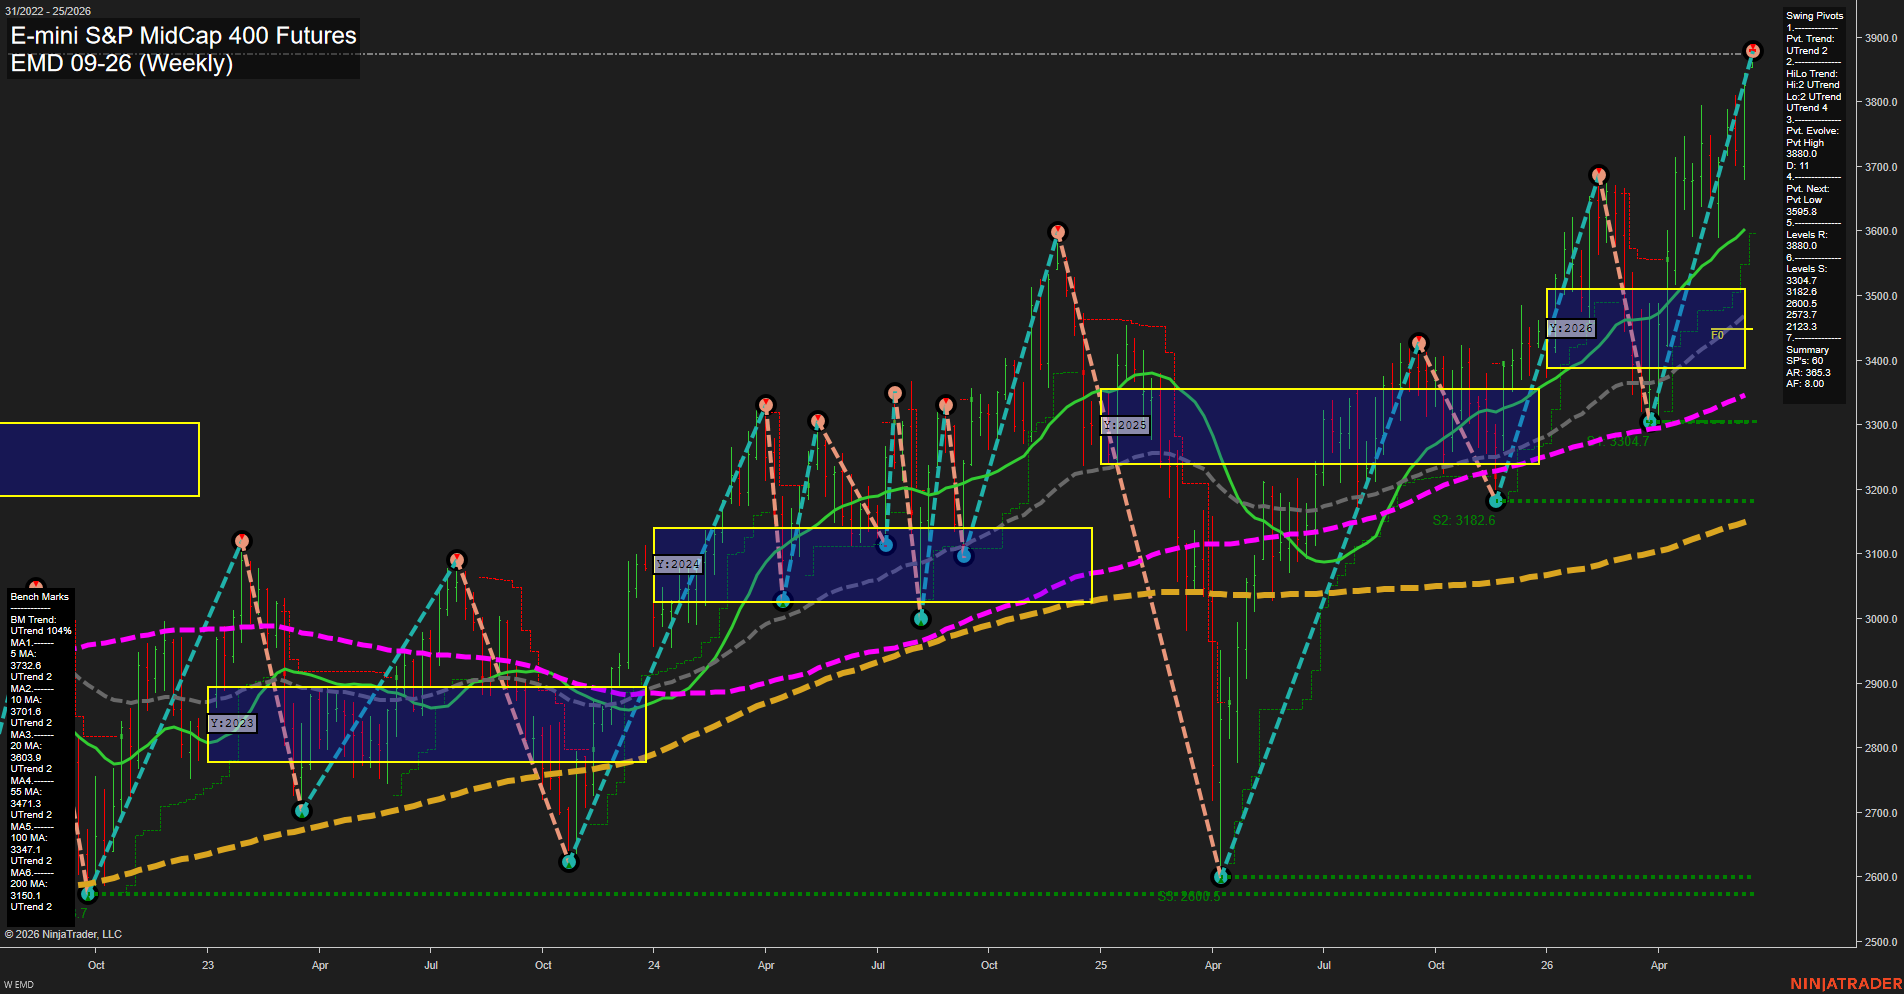Select the Y:2026 yearly box label

[x=1571, y=328]
